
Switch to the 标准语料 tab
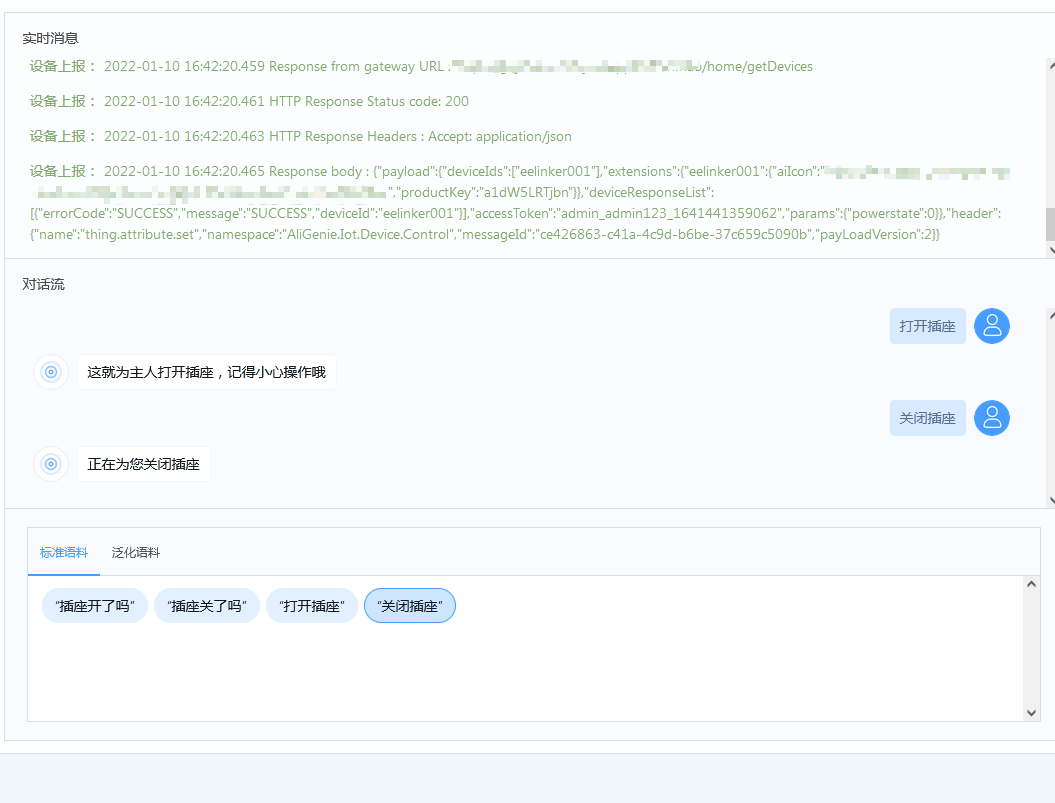(x=63, y=553)
